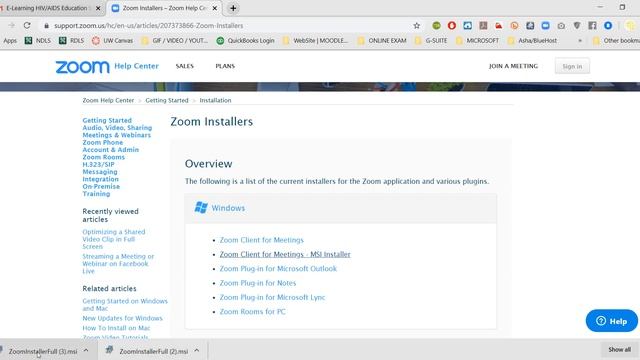Download Zoom Client for Meetings - MSI Installer

click(x=285, y=254)
